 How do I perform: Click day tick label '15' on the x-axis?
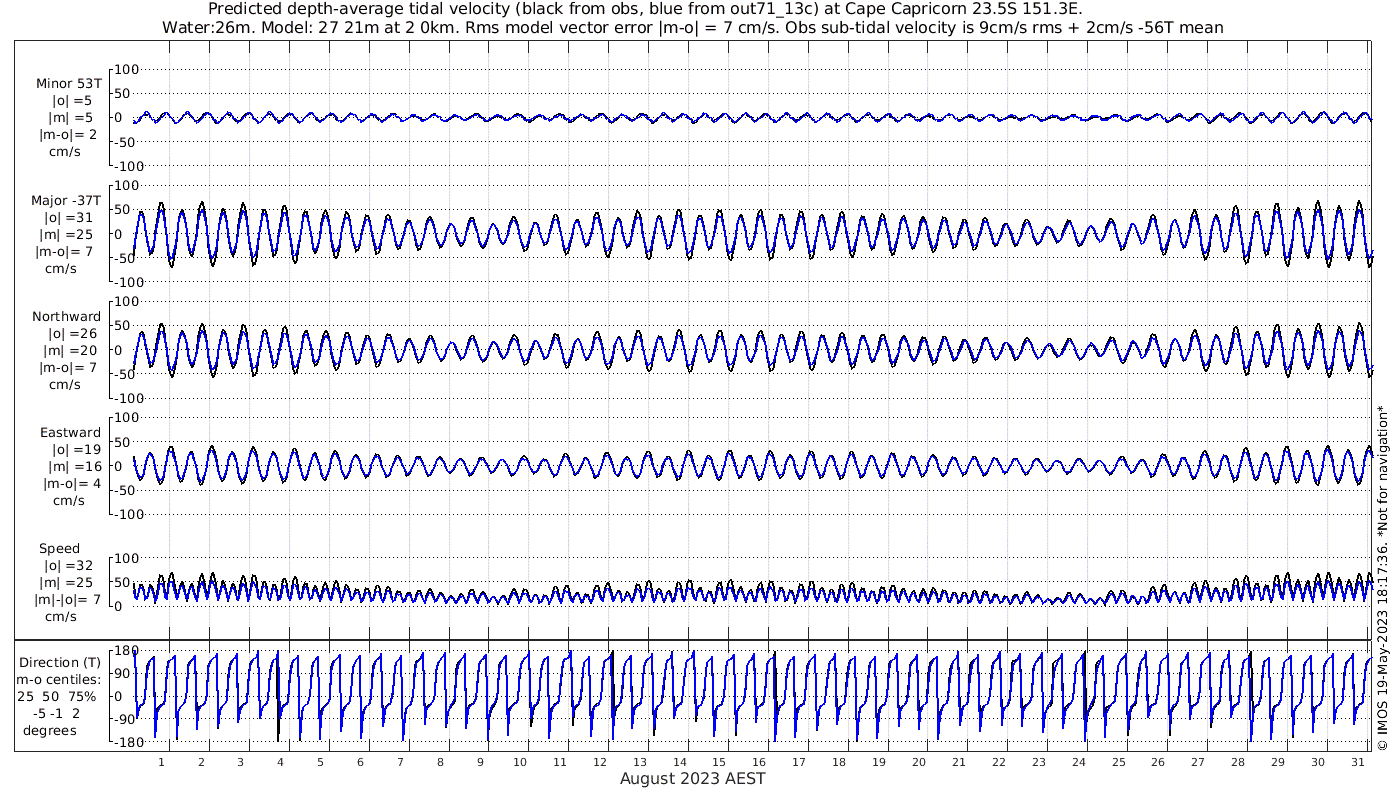719,762
